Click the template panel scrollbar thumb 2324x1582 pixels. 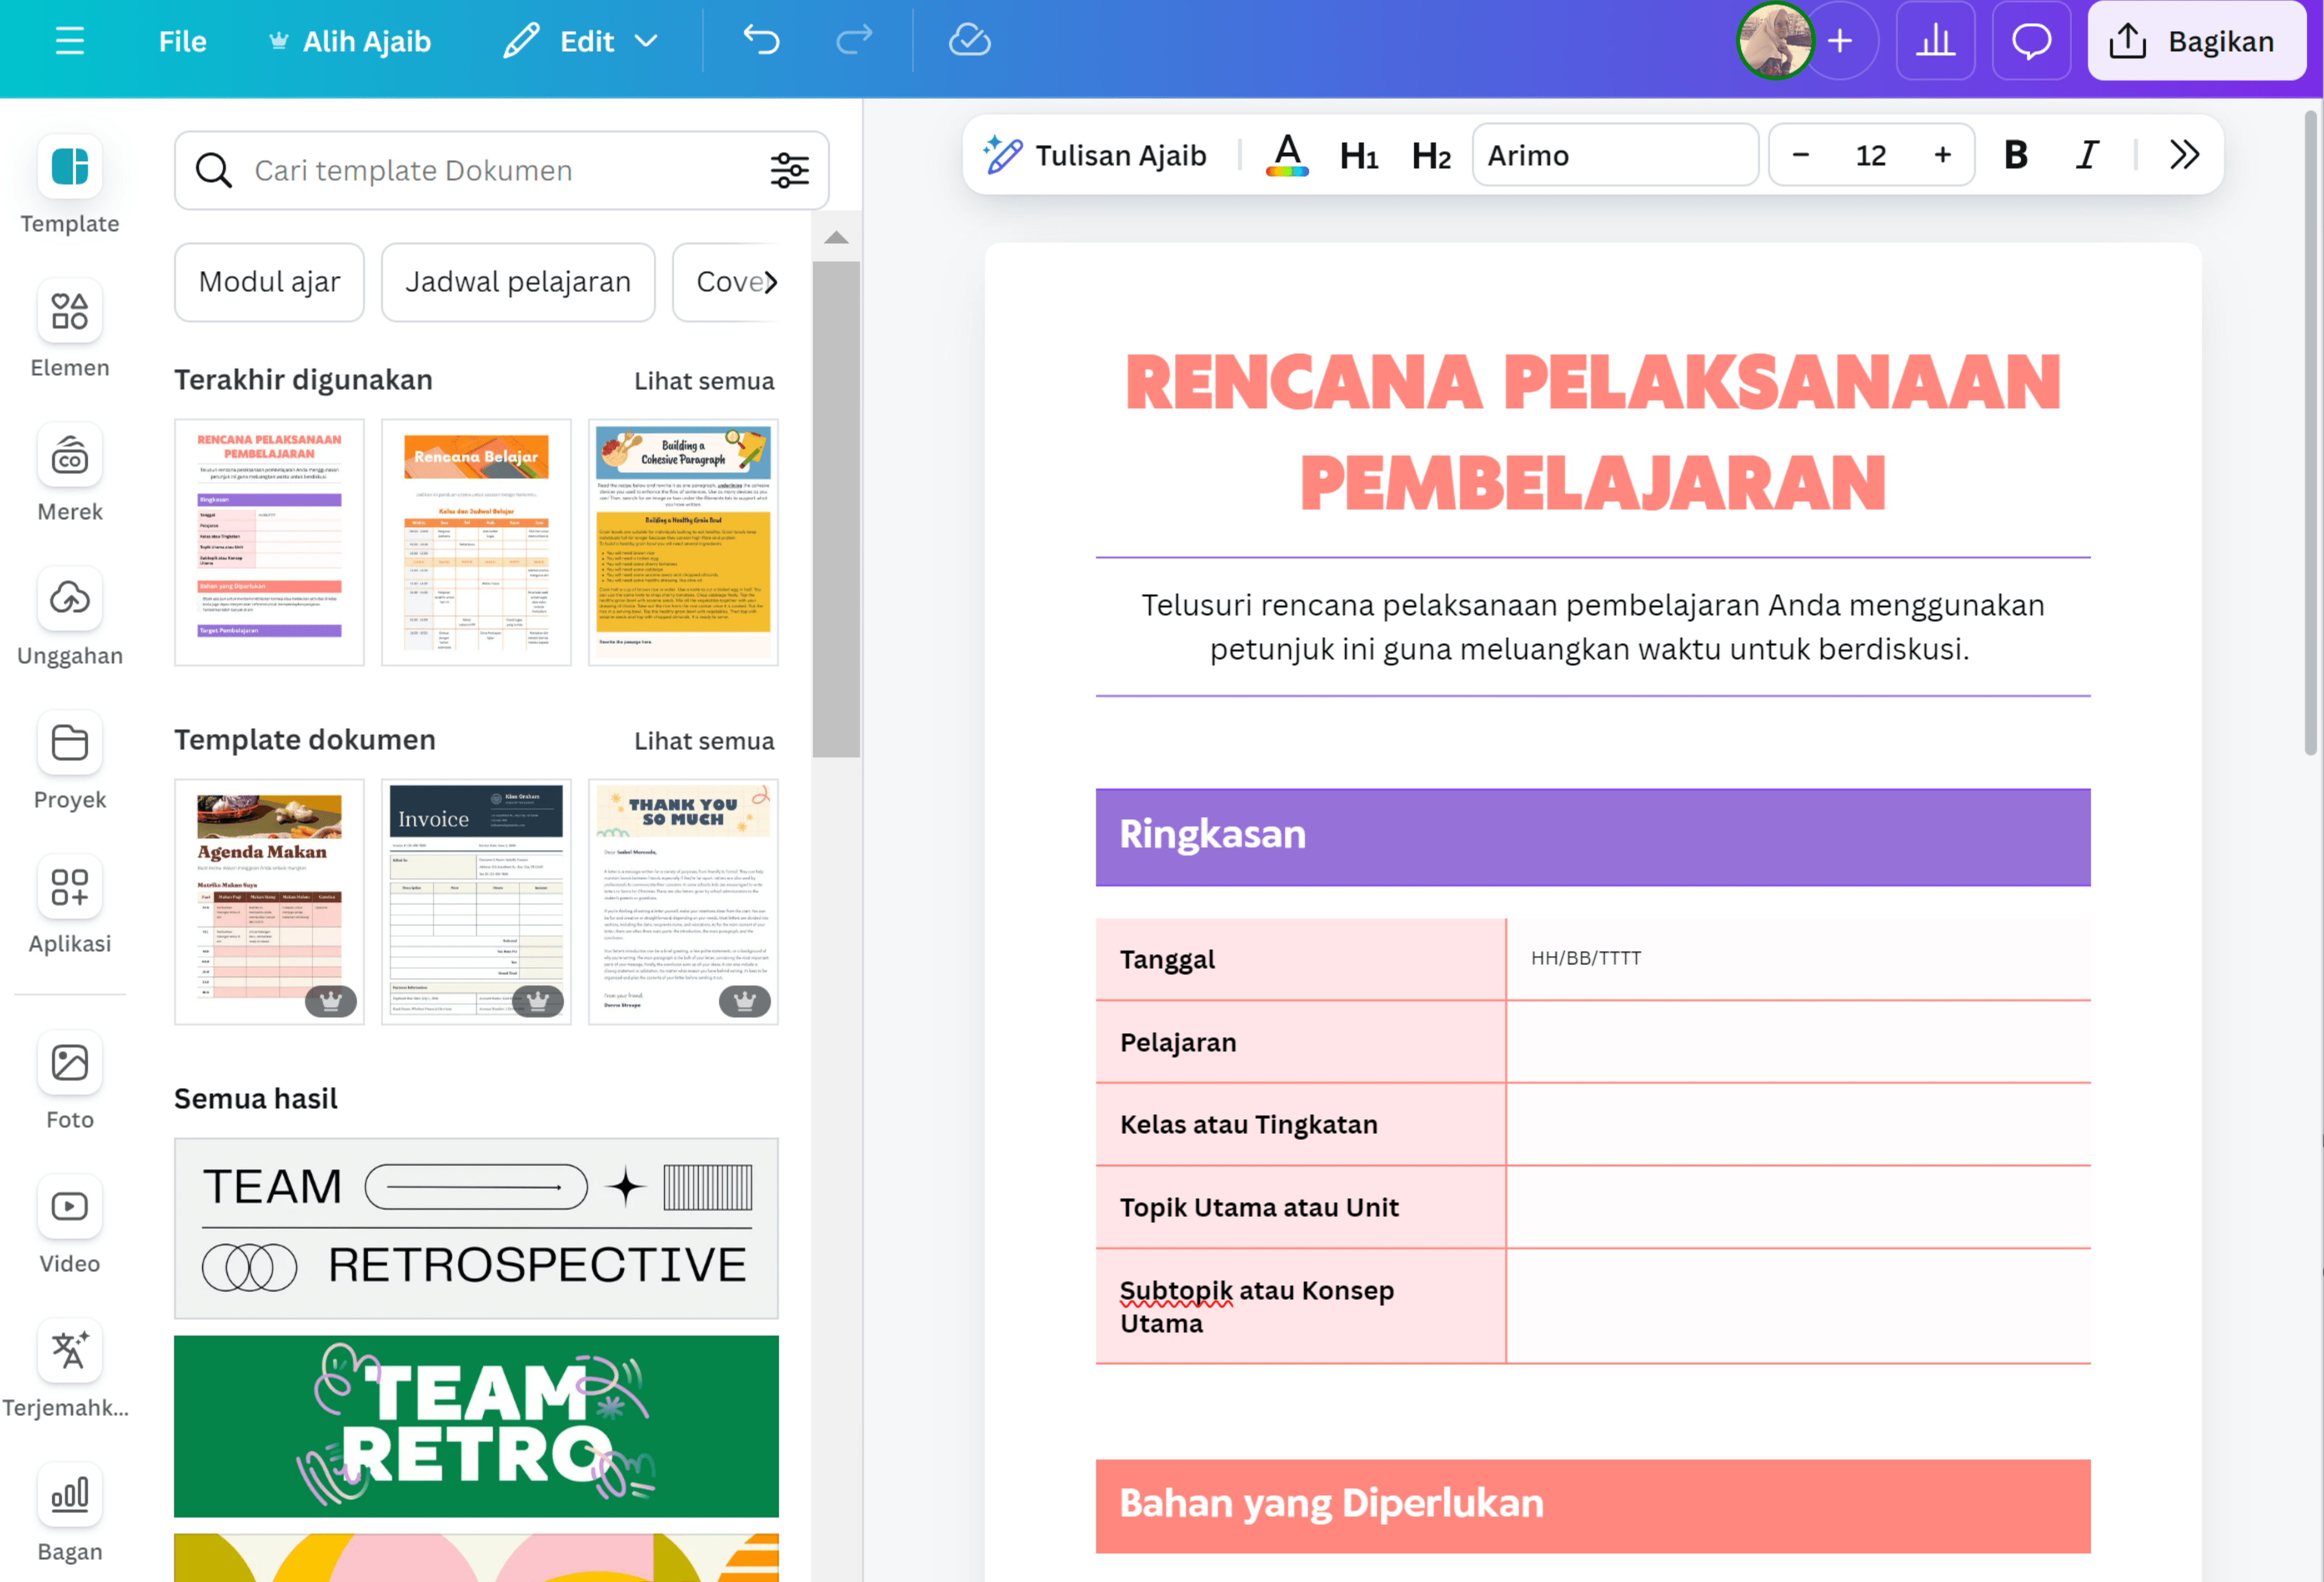tap(836, 508)
